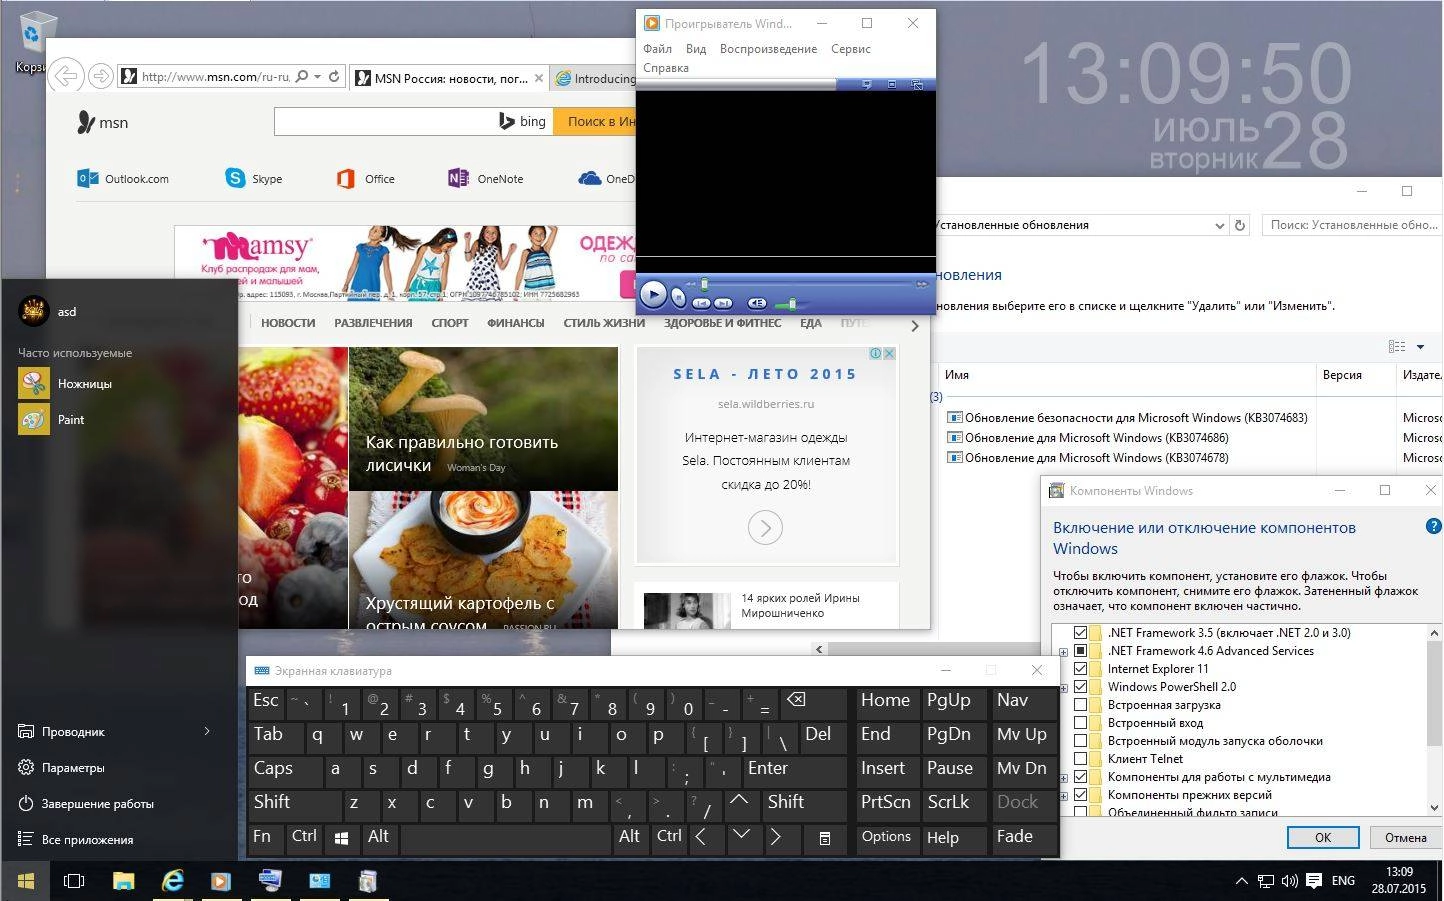This screenshot has width=1444, height=901.
Task: Toggle .NET Framework 3.5 checkbox
Action: click(1080, 633)
